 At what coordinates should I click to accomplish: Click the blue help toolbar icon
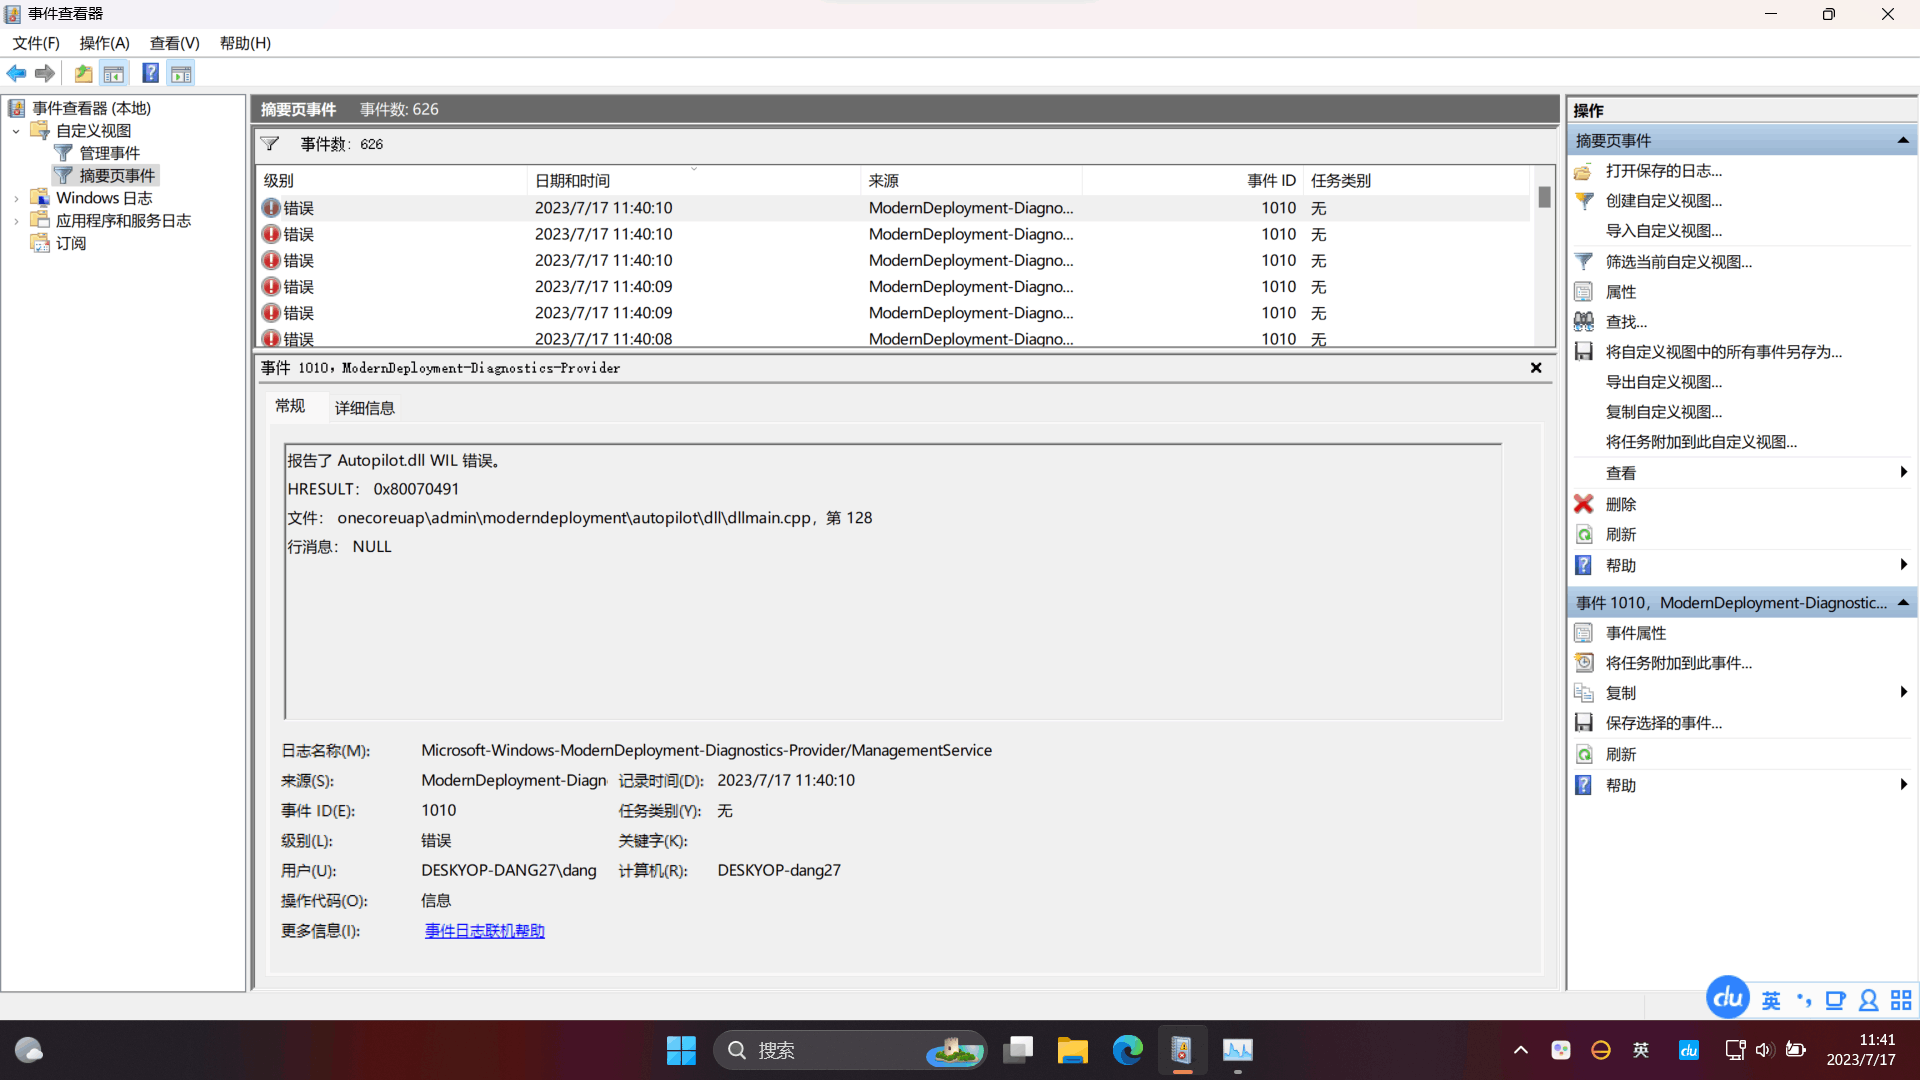(150, 73)
